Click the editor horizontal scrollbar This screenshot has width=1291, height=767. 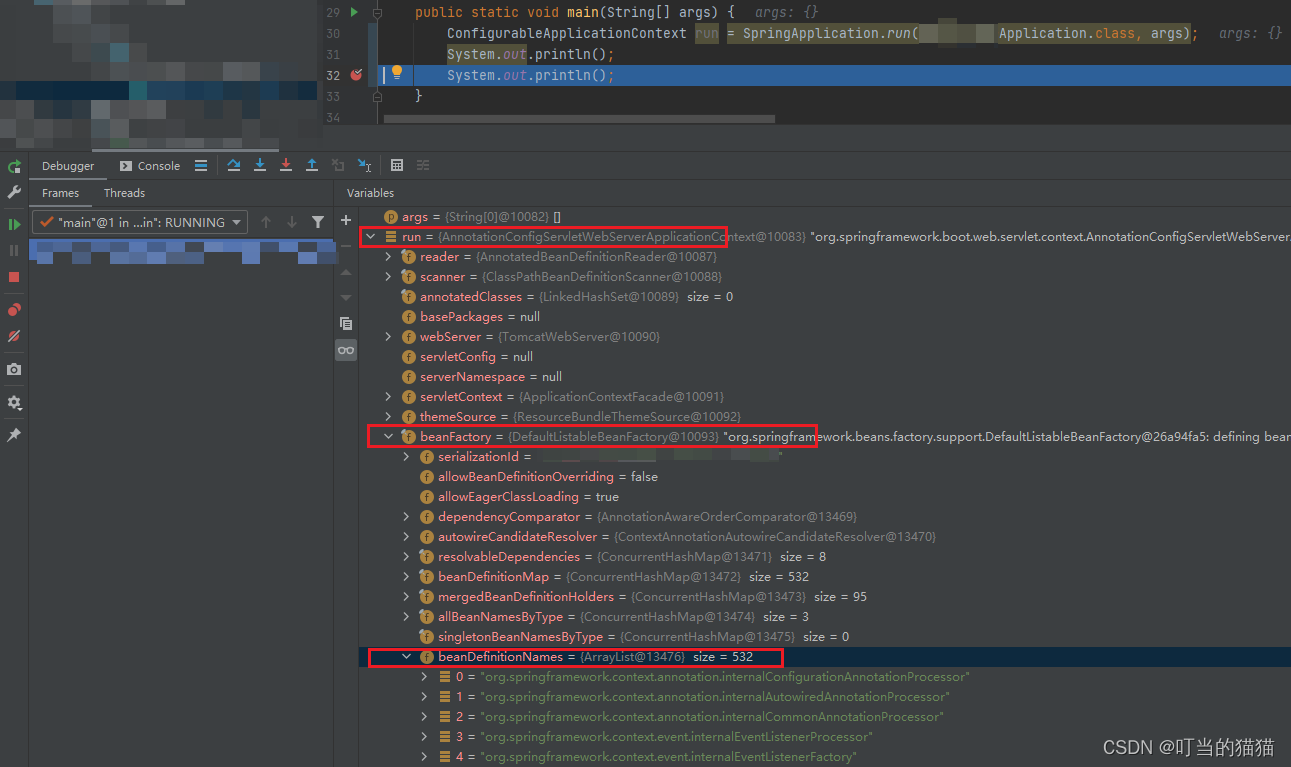[579, 119]
